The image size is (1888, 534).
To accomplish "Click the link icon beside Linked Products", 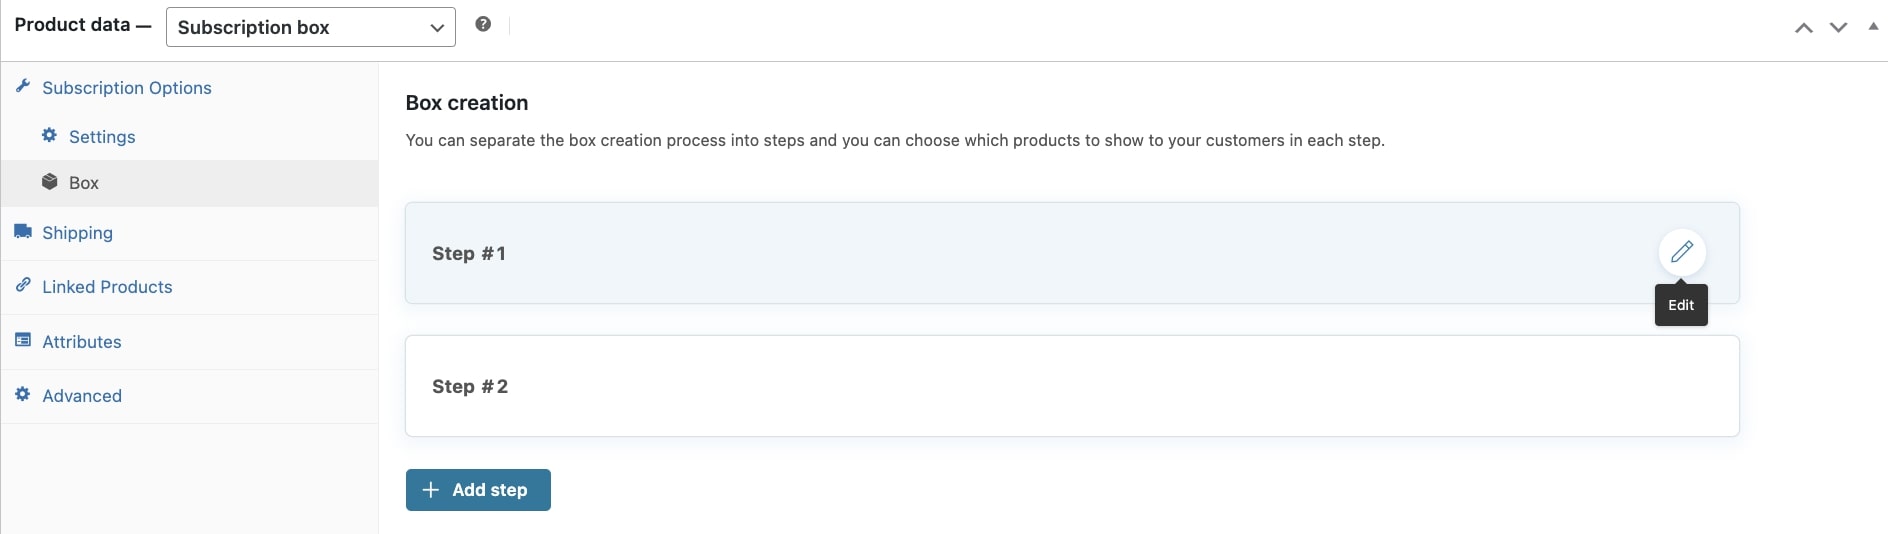I will pos(23,285).
